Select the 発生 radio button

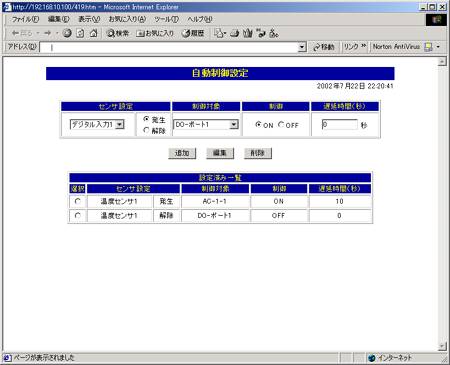click(146, 119)
